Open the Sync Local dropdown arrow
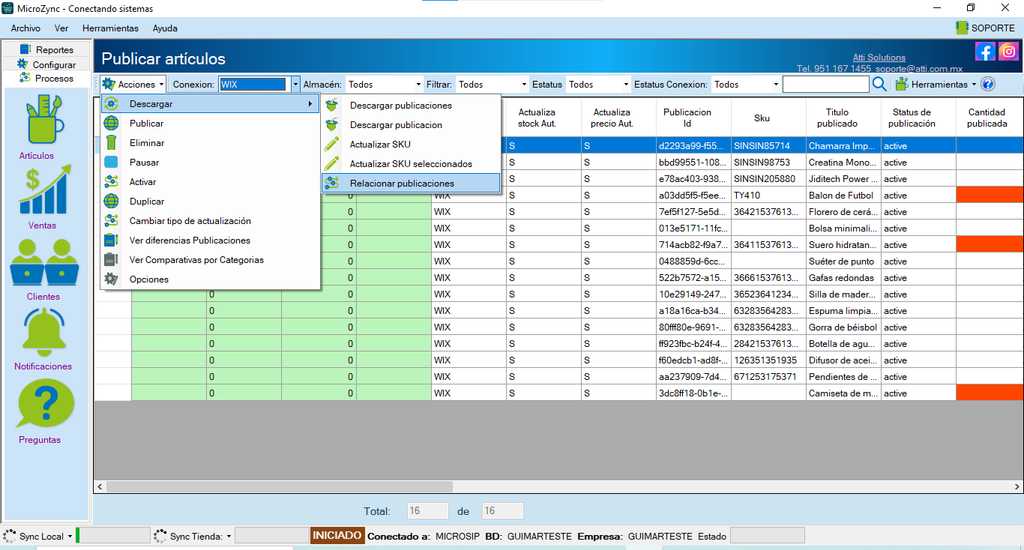Screen dimensions: 1024x550 [x=70, y=536]
